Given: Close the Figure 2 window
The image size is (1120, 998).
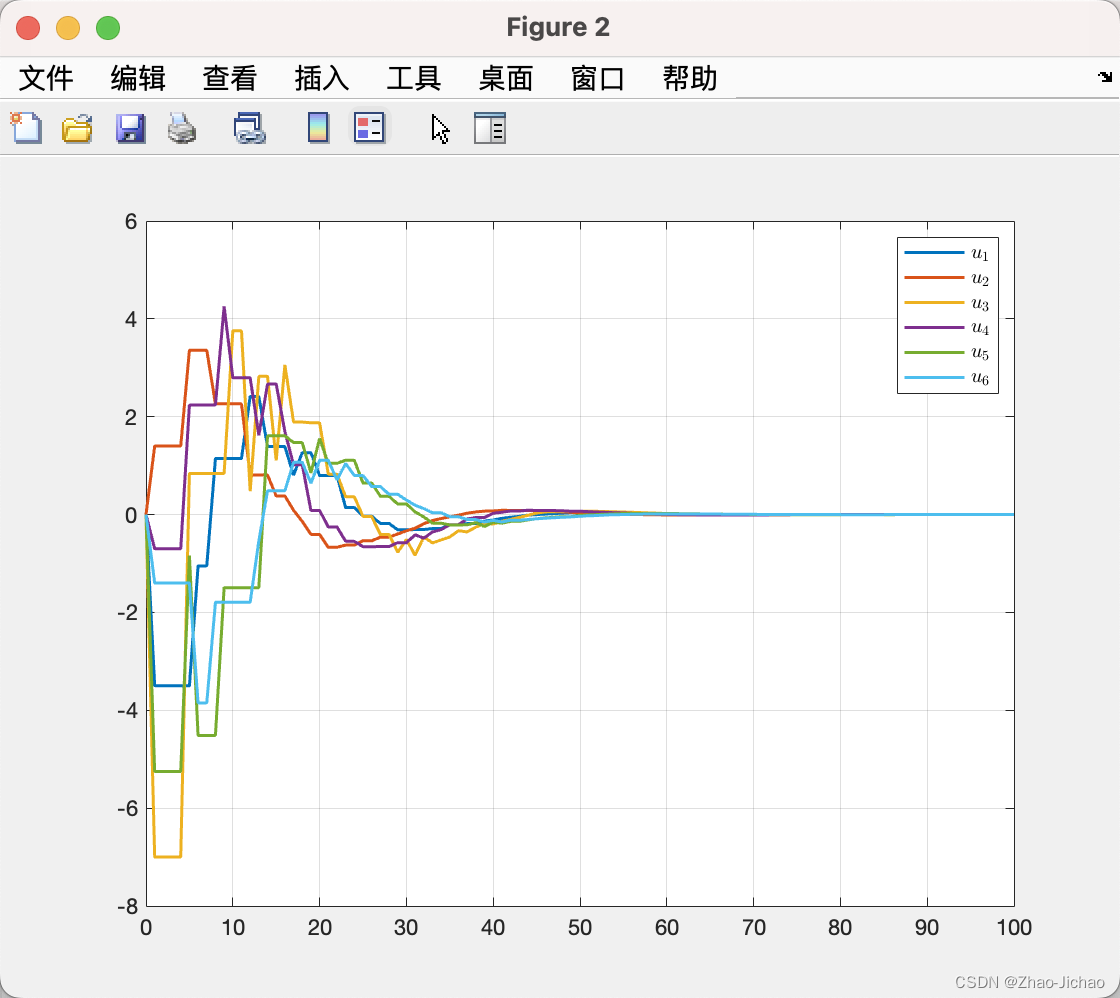Looking at the screenshot, I should (x=29, y=28).
